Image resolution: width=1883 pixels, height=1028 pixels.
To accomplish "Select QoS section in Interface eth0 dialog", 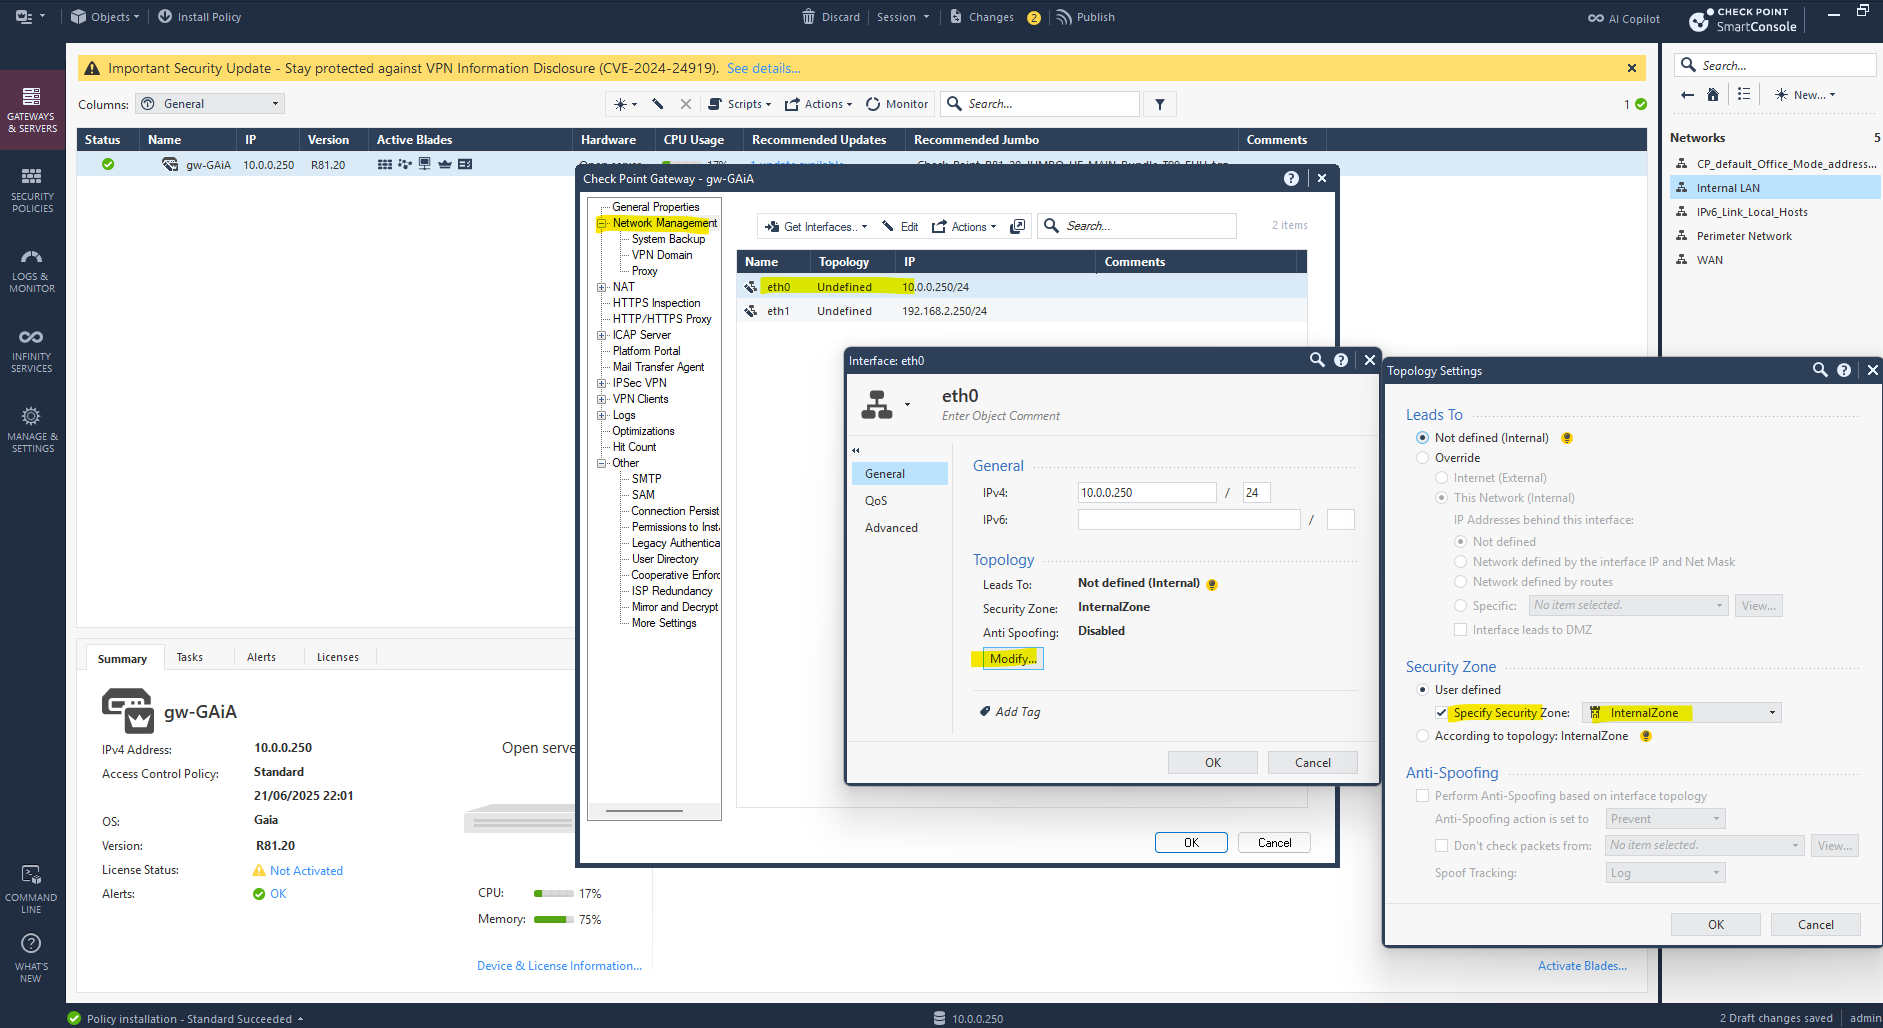I will pos(900,501).
